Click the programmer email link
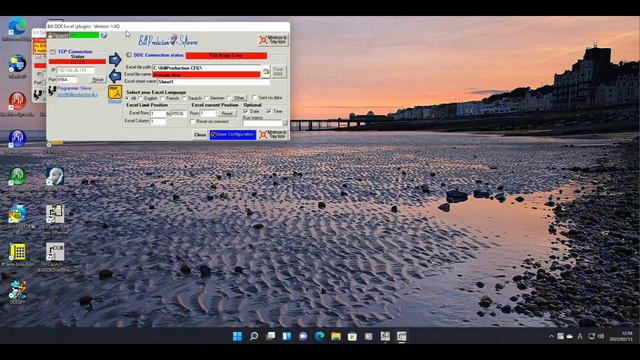The image size is (640, 360). (77, 94)
